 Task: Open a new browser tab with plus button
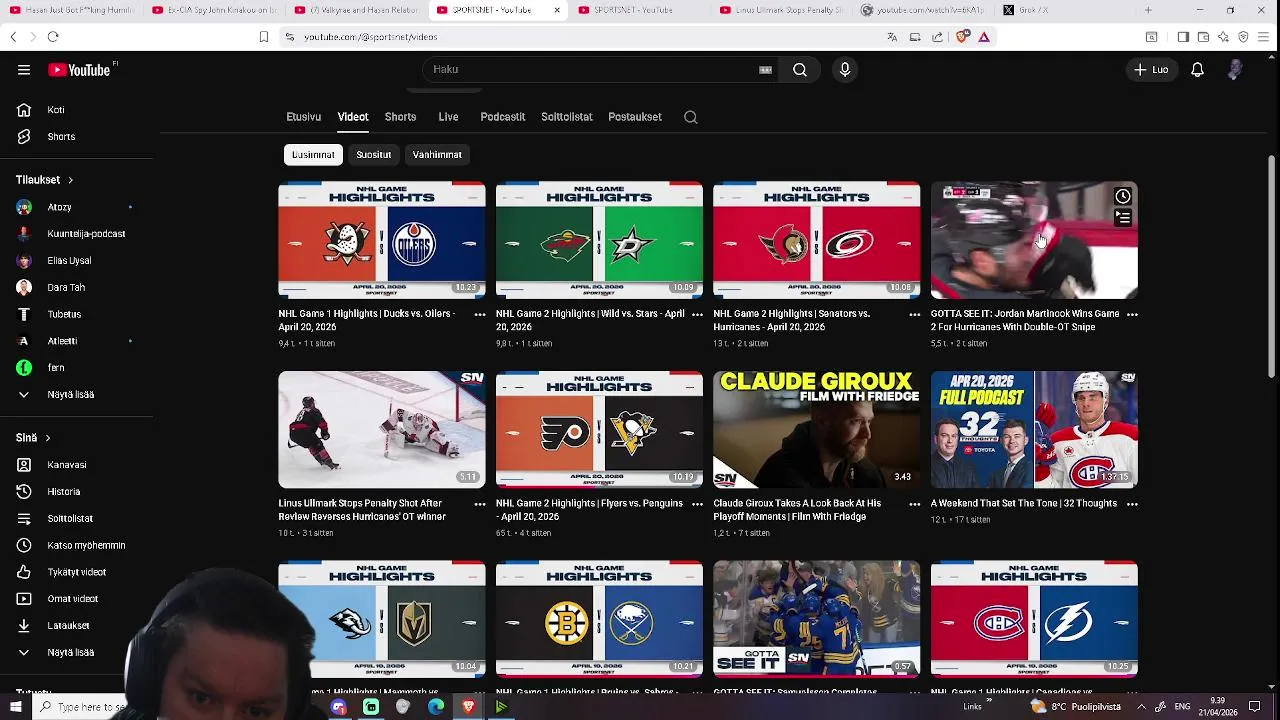1148,10
